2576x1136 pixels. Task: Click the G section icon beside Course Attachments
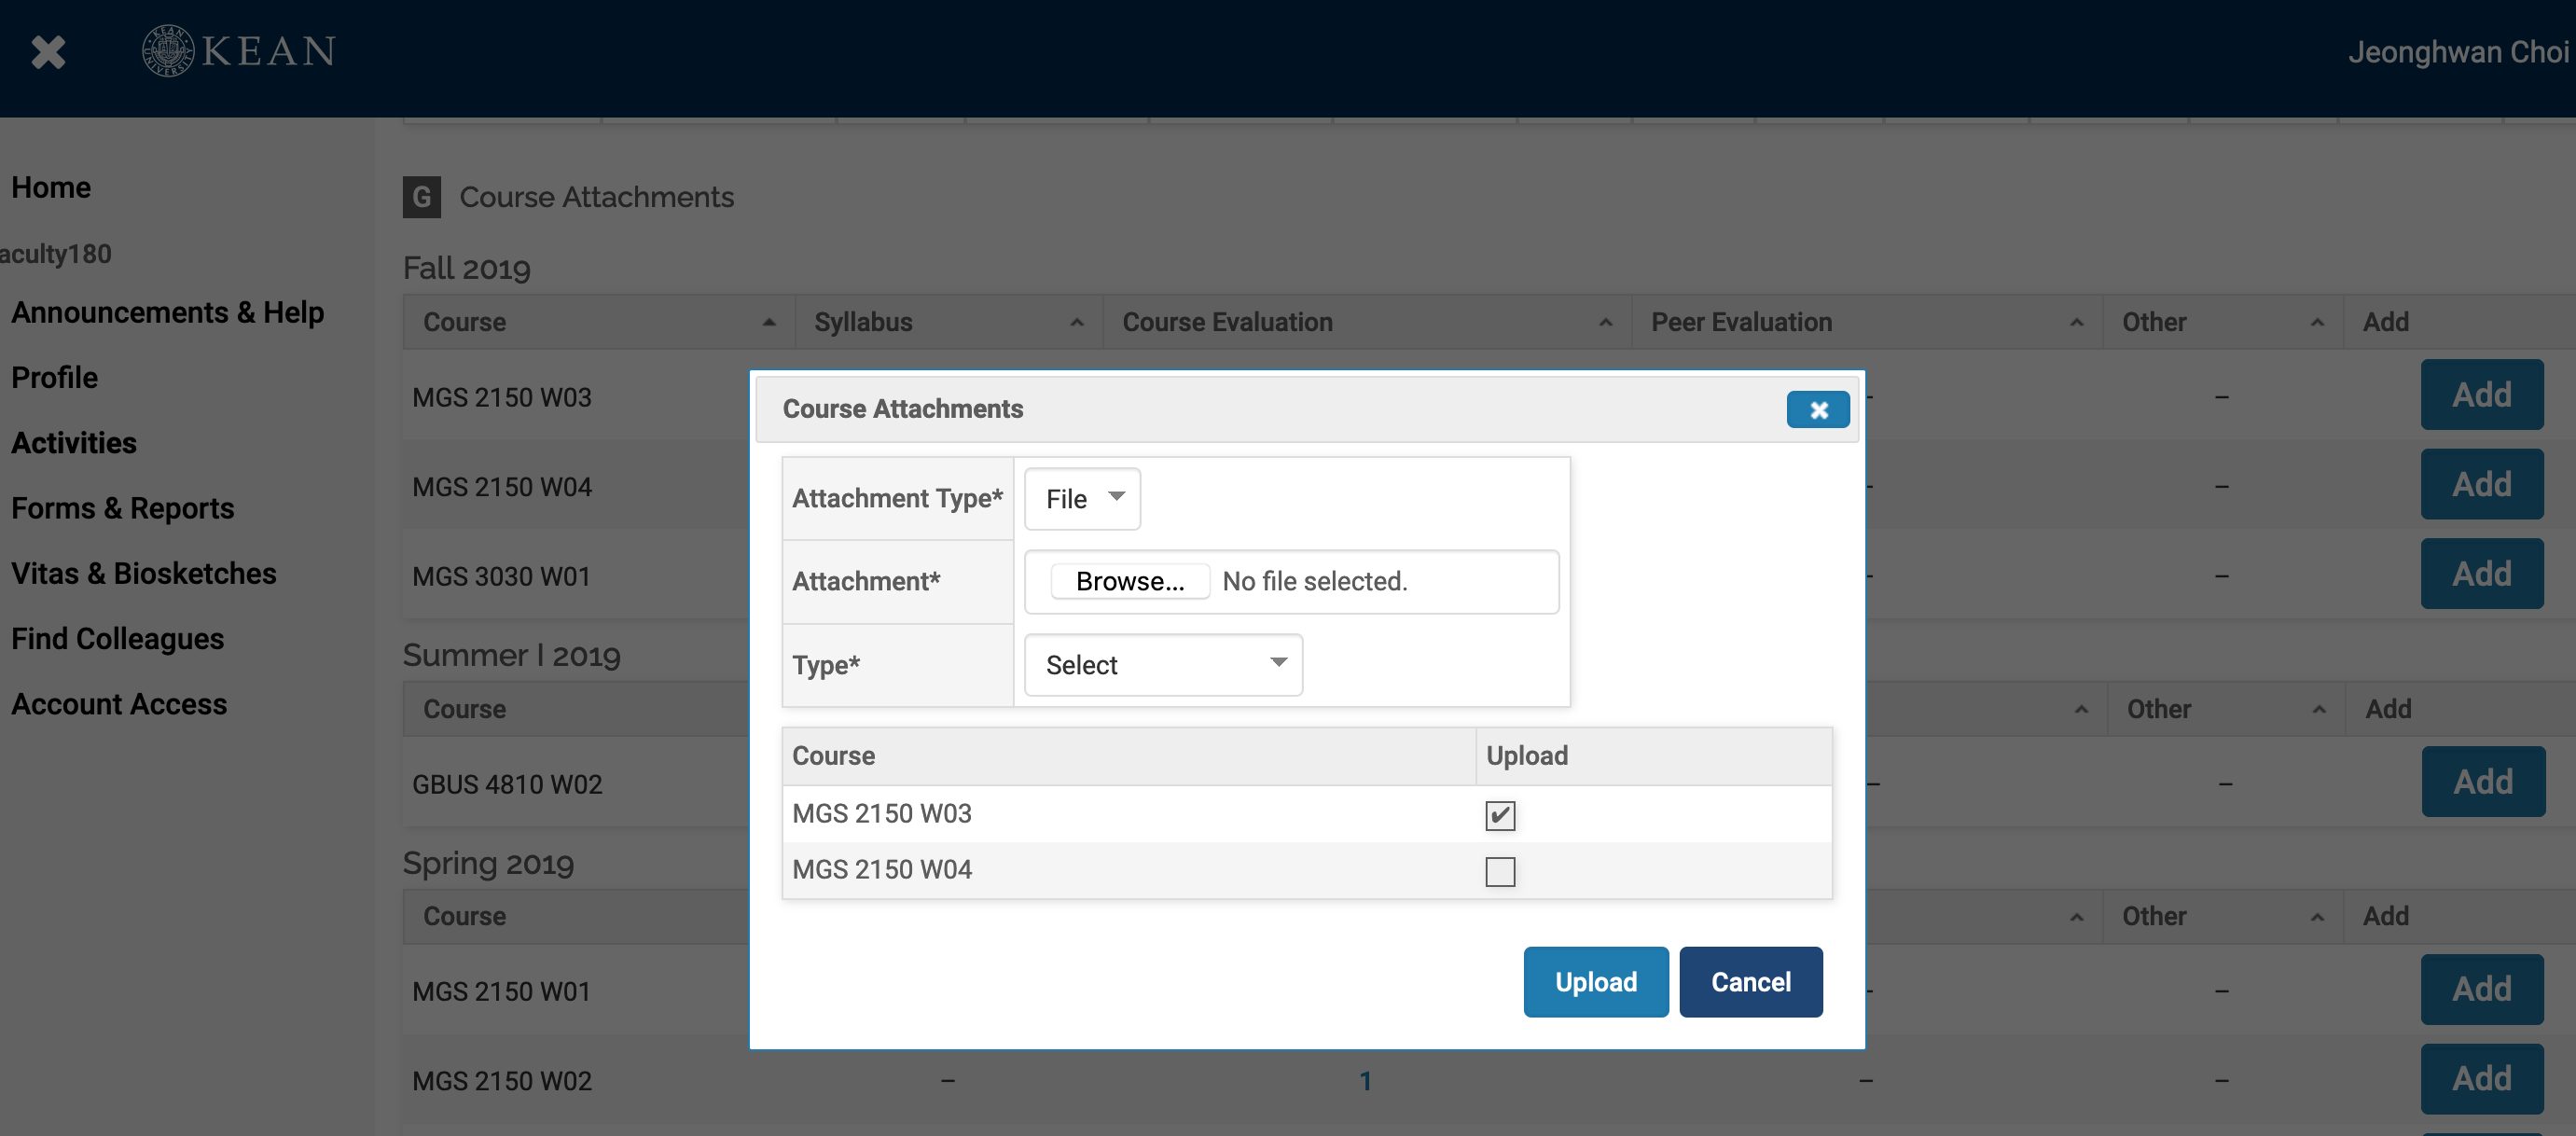[x=421, y=197]
